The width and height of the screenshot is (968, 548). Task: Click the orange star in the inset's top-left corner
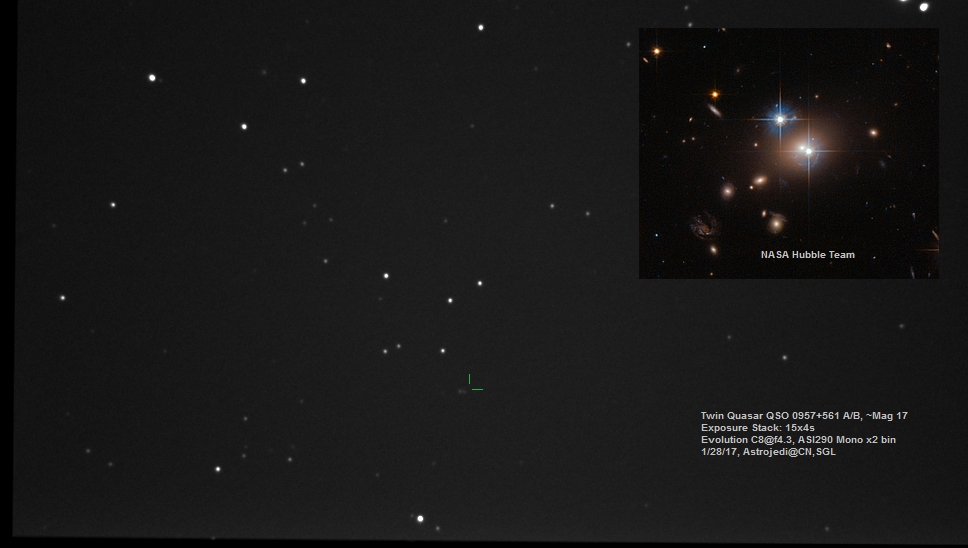point(657,50)
